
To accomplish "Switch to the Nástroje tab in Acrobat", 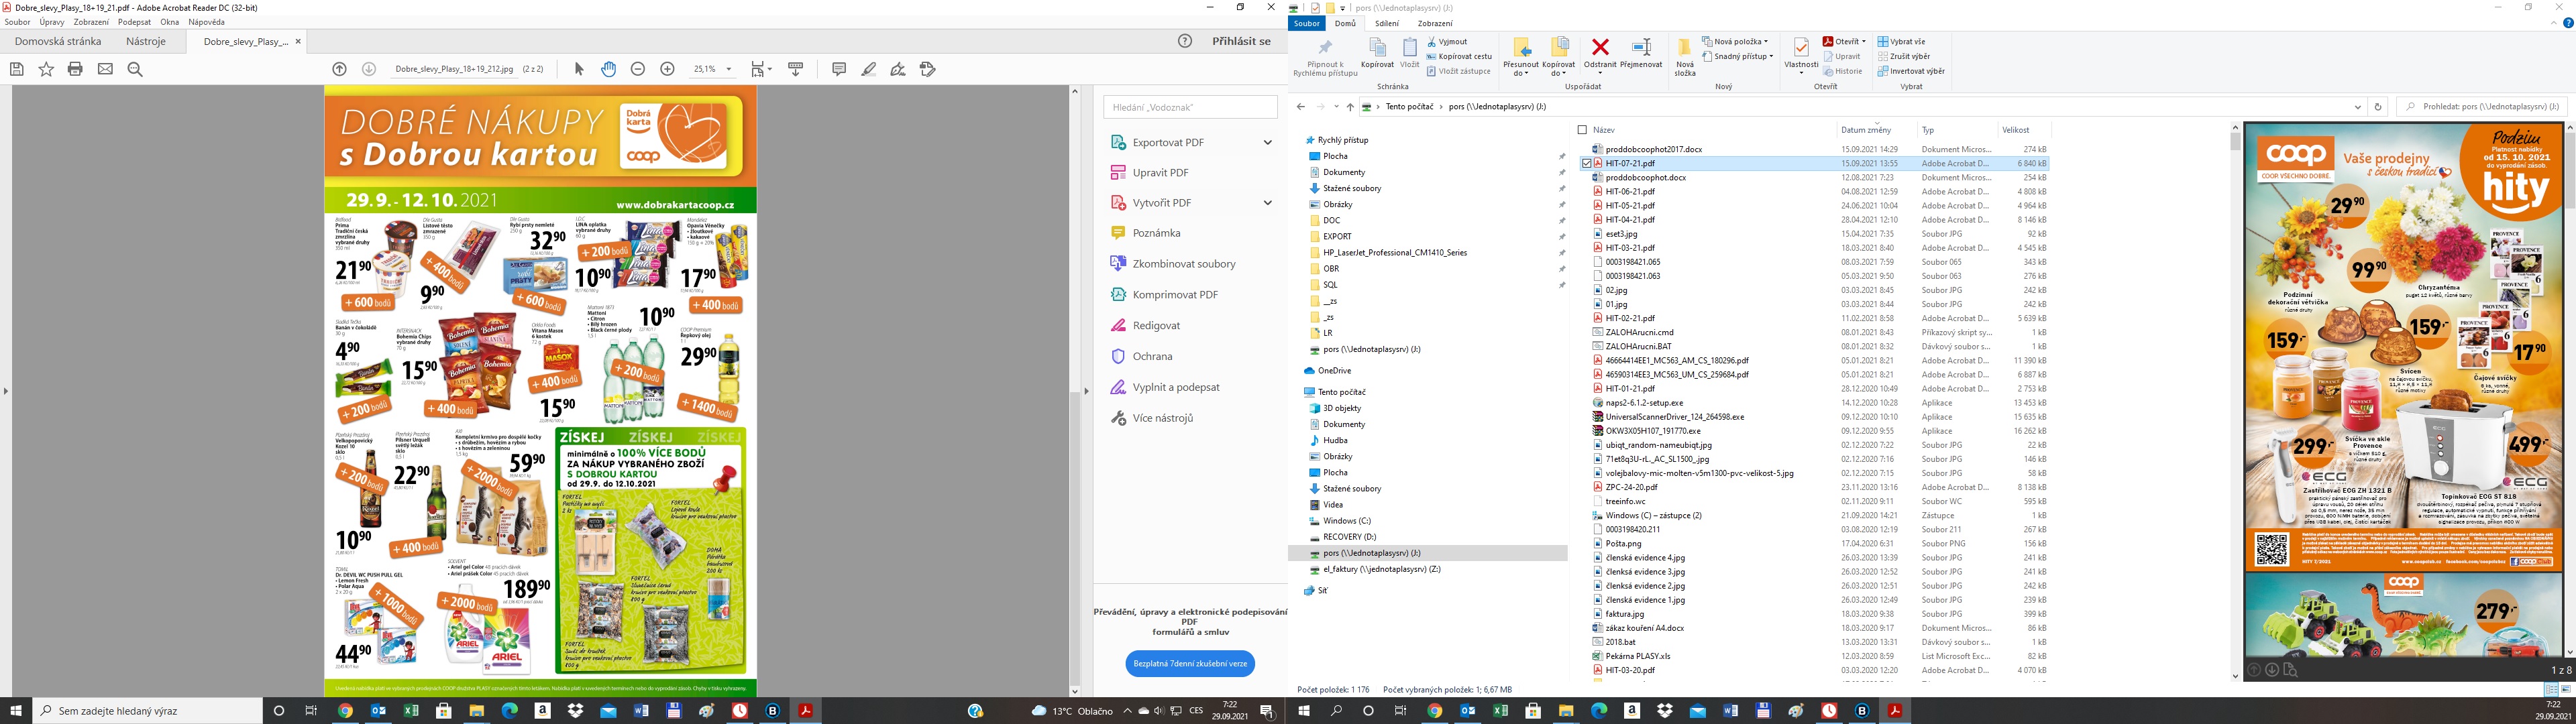I will pyautogui.click(x=146, y=42).
